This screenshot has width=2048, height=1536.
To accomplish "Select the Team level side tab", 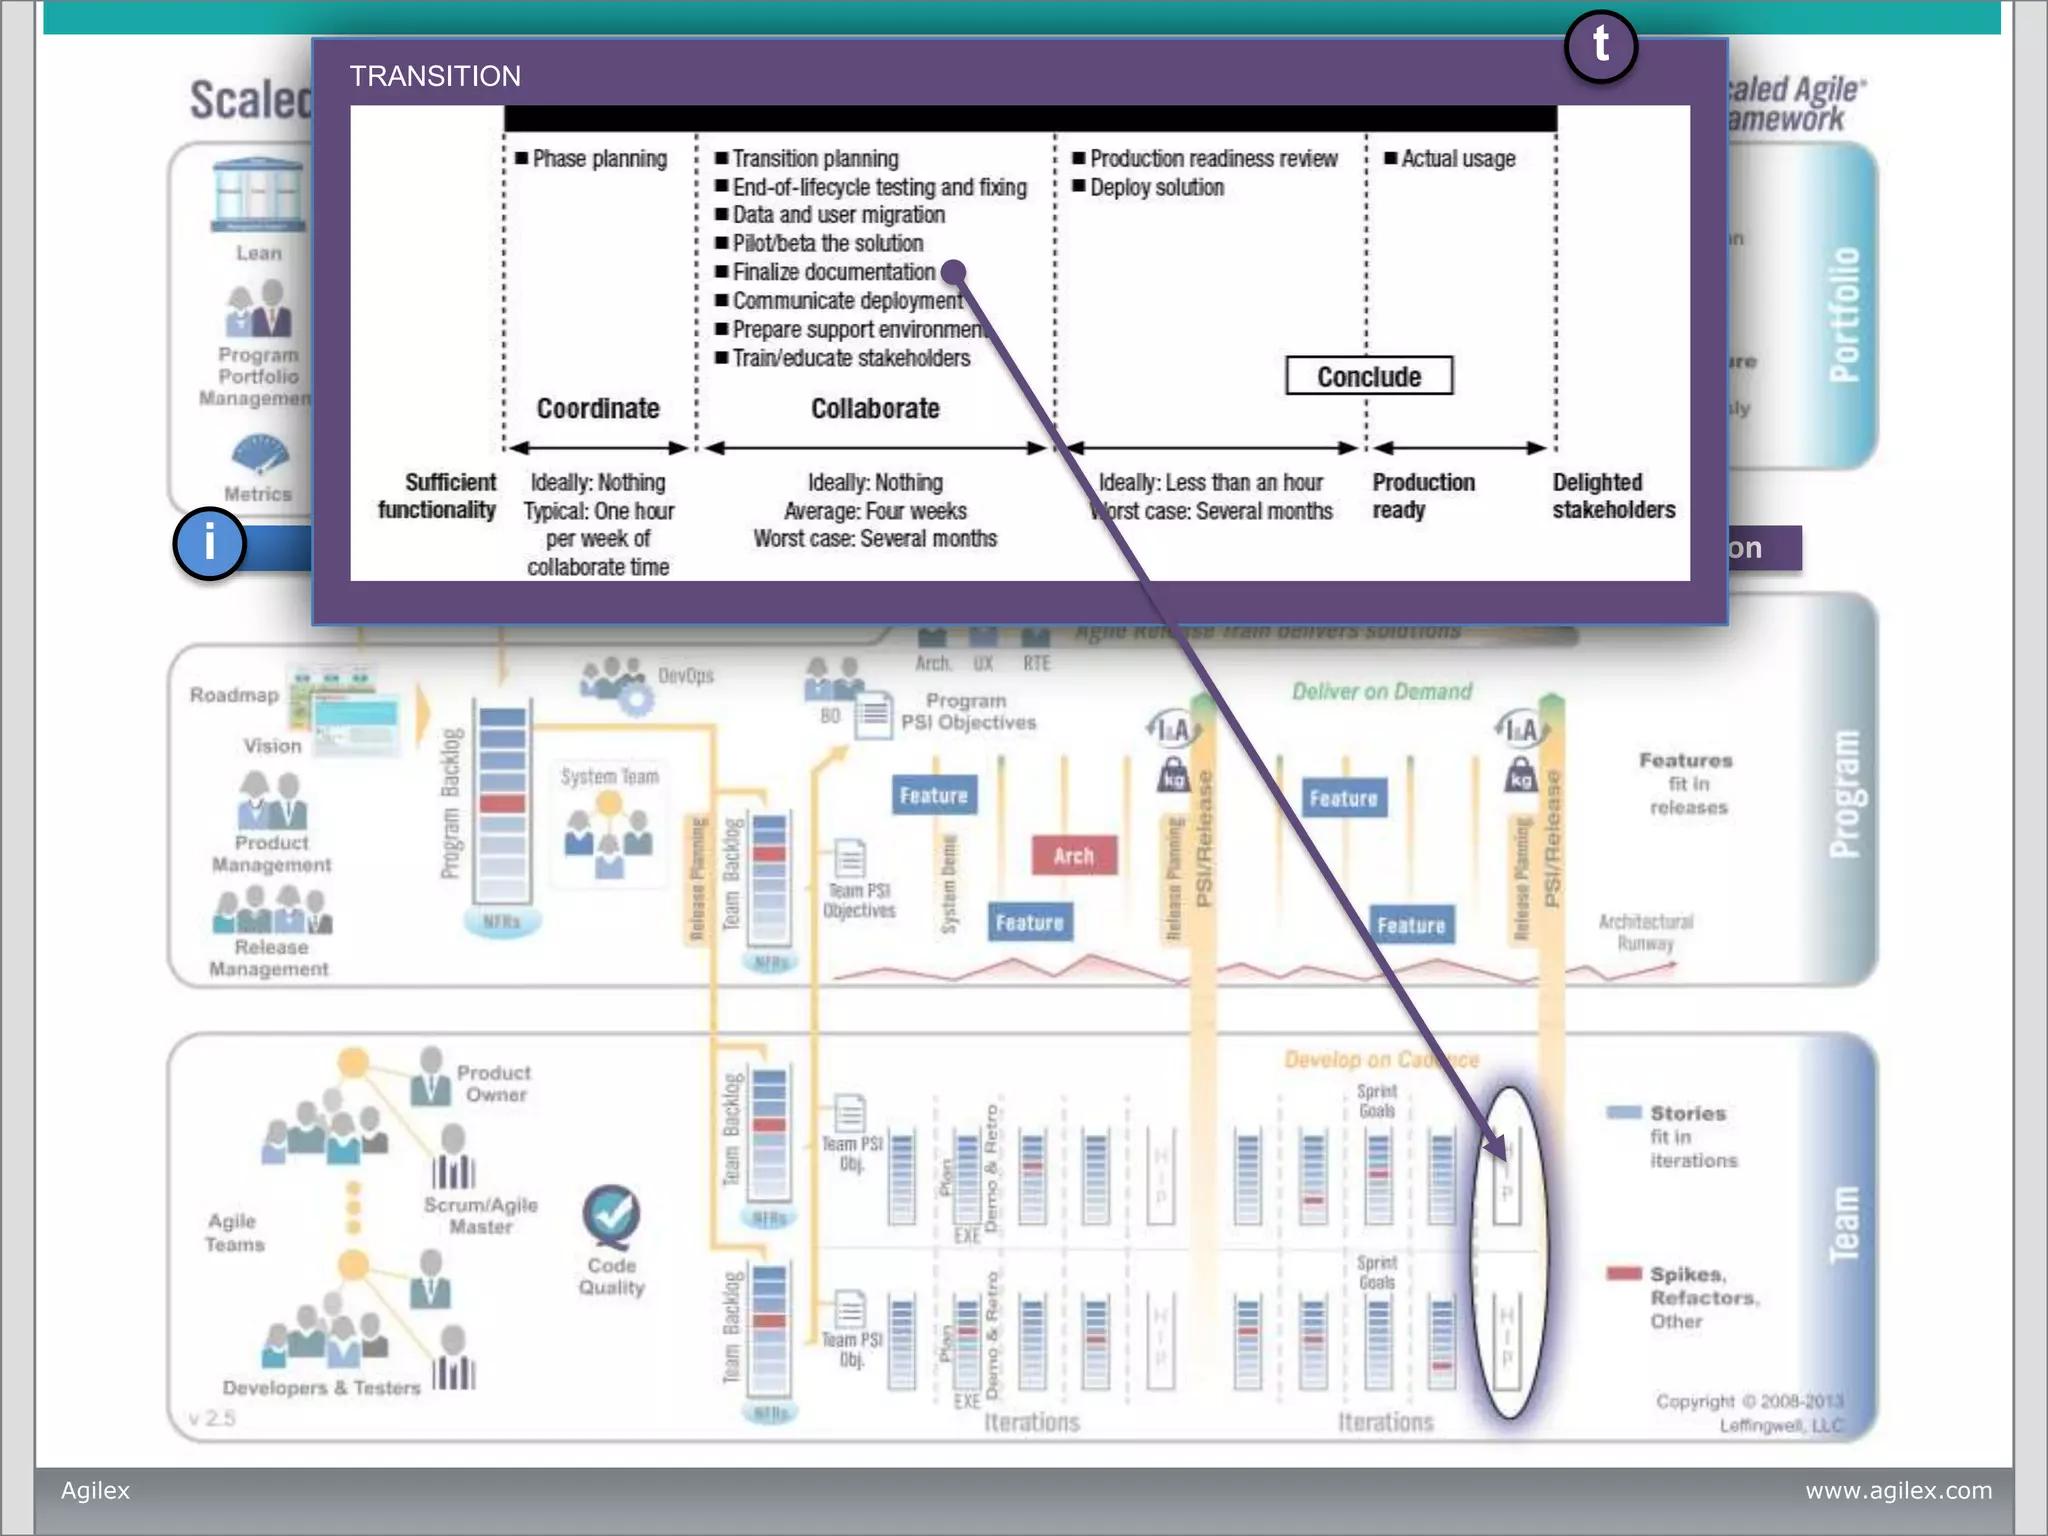I will click(x=1843, y=1225).
